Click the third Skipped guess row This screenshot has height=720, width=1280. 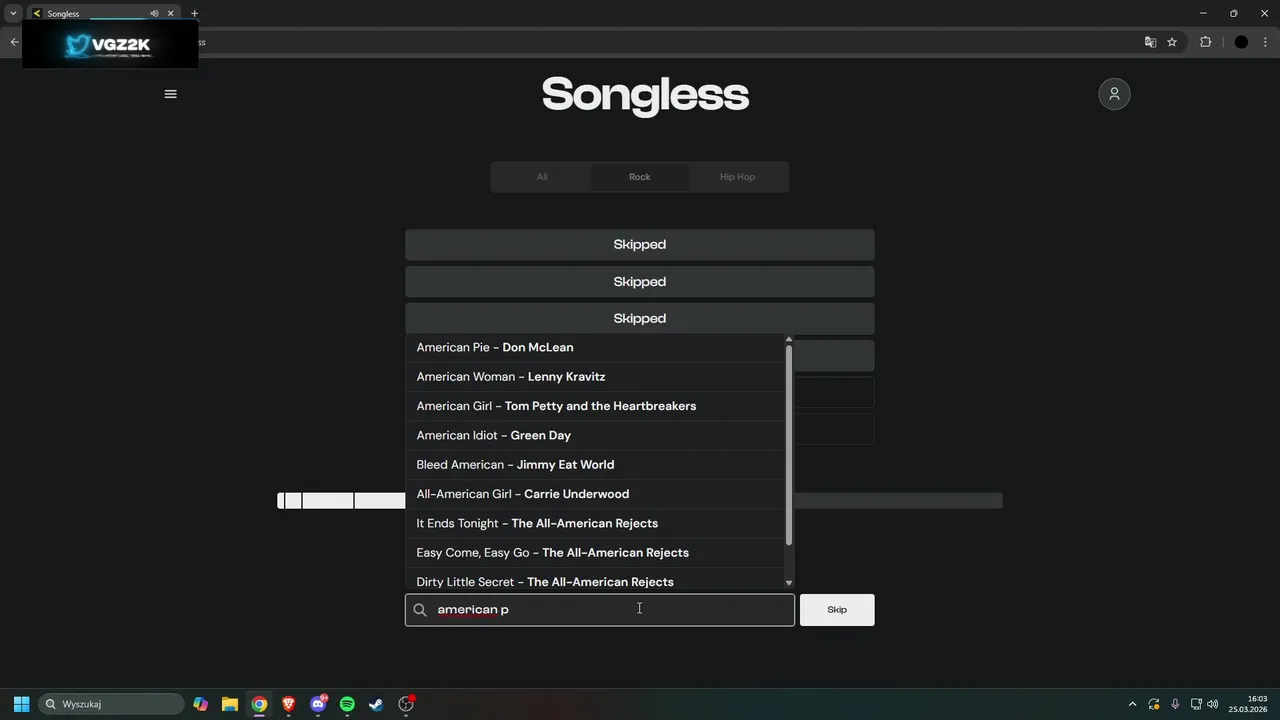pos(640,318)
